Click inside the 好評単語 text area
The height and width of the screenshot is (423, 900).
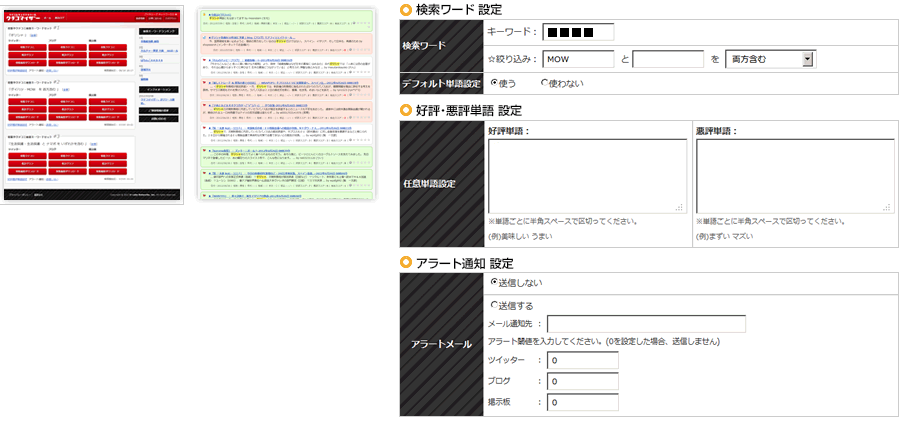point(587,175)
